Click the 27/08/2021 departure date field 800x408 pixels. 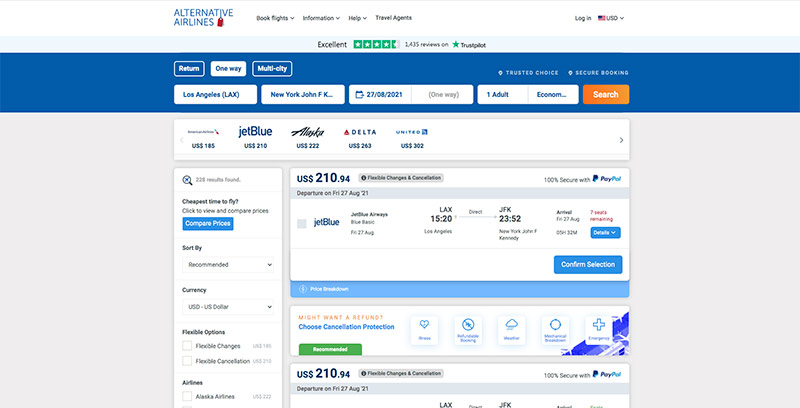click(380, 94)
